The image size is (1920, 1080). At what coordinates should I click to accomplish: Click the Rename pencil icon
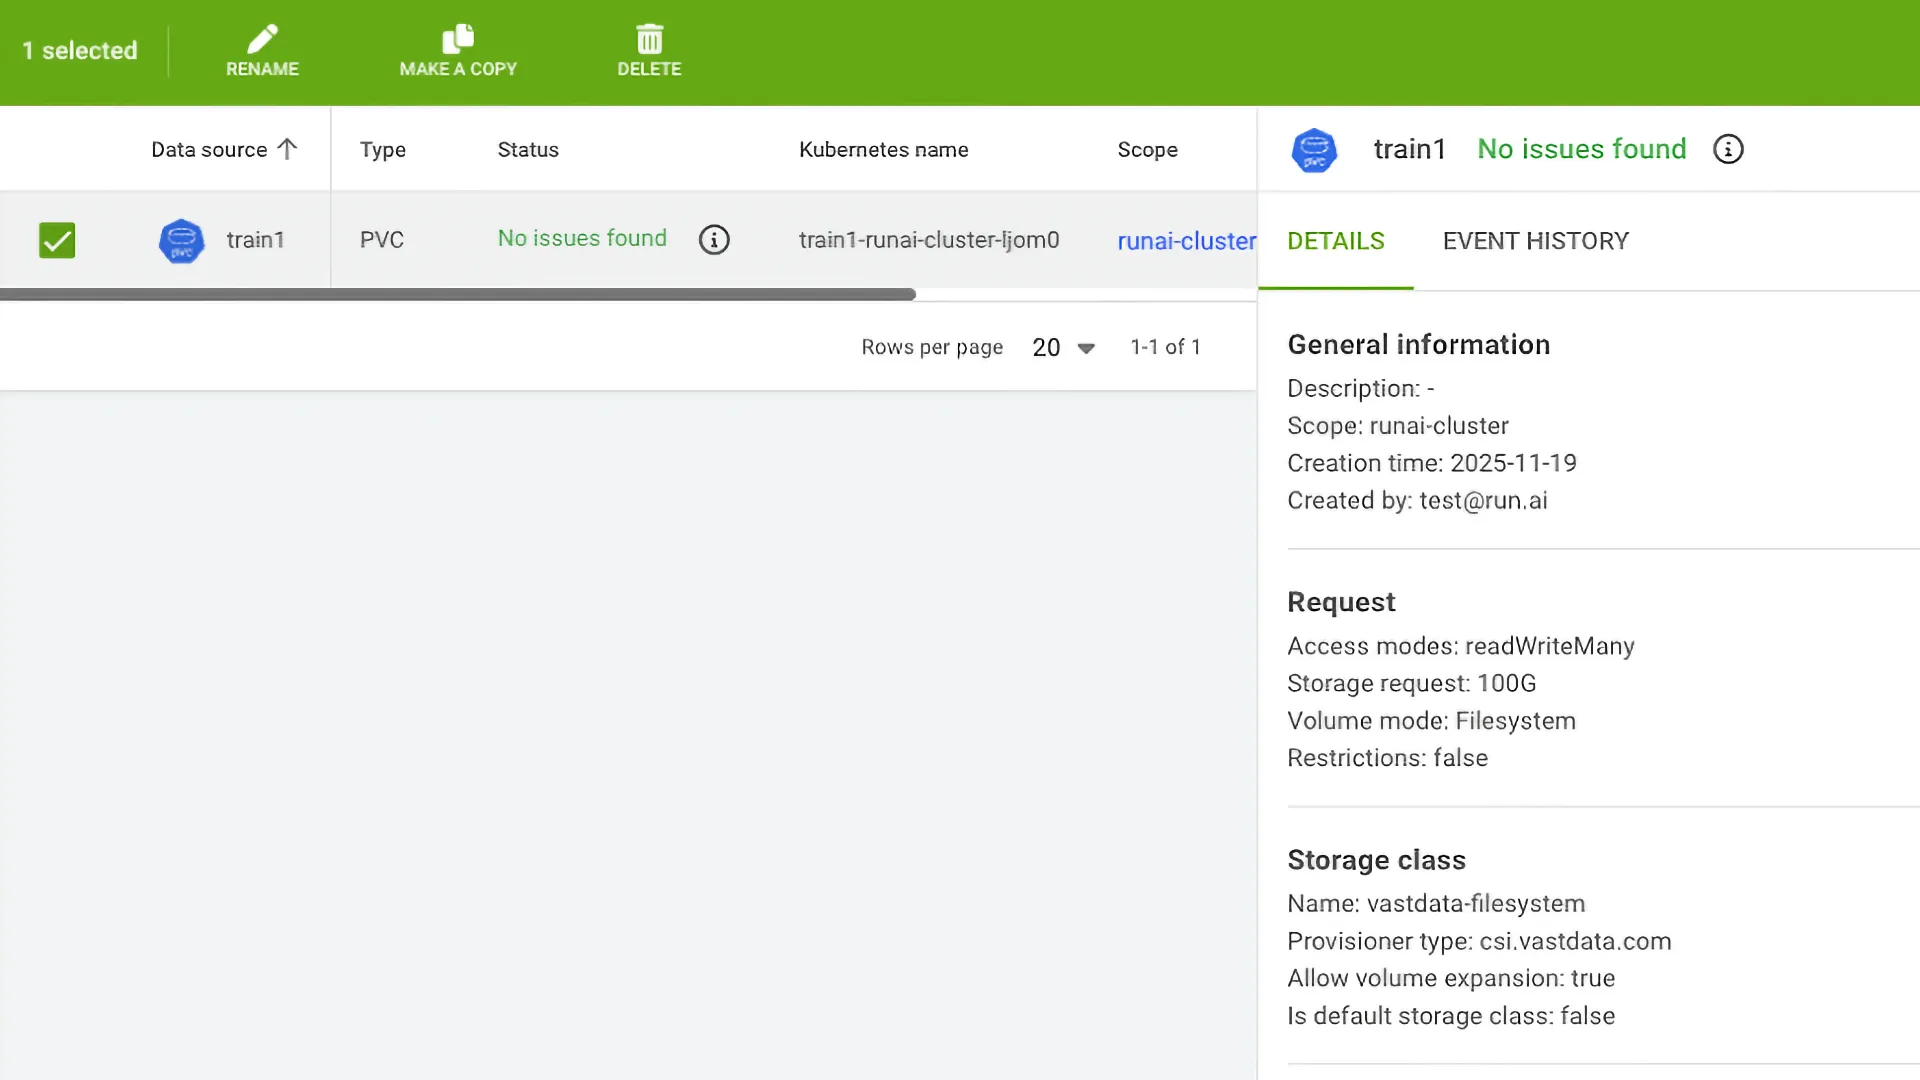[262, 39]
